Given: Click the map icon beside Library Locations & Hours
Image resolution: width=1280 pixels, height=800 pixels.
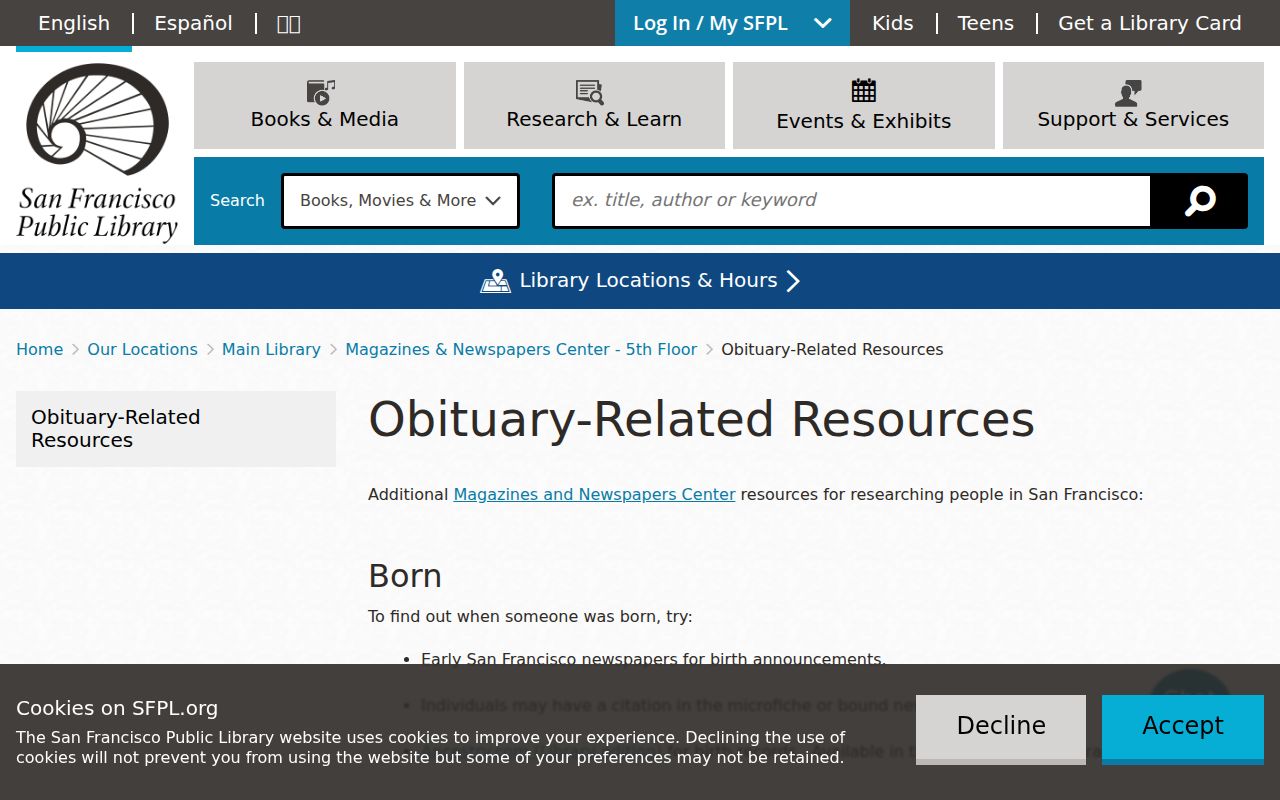Looking at the screenshot, I should click(495, 281).
